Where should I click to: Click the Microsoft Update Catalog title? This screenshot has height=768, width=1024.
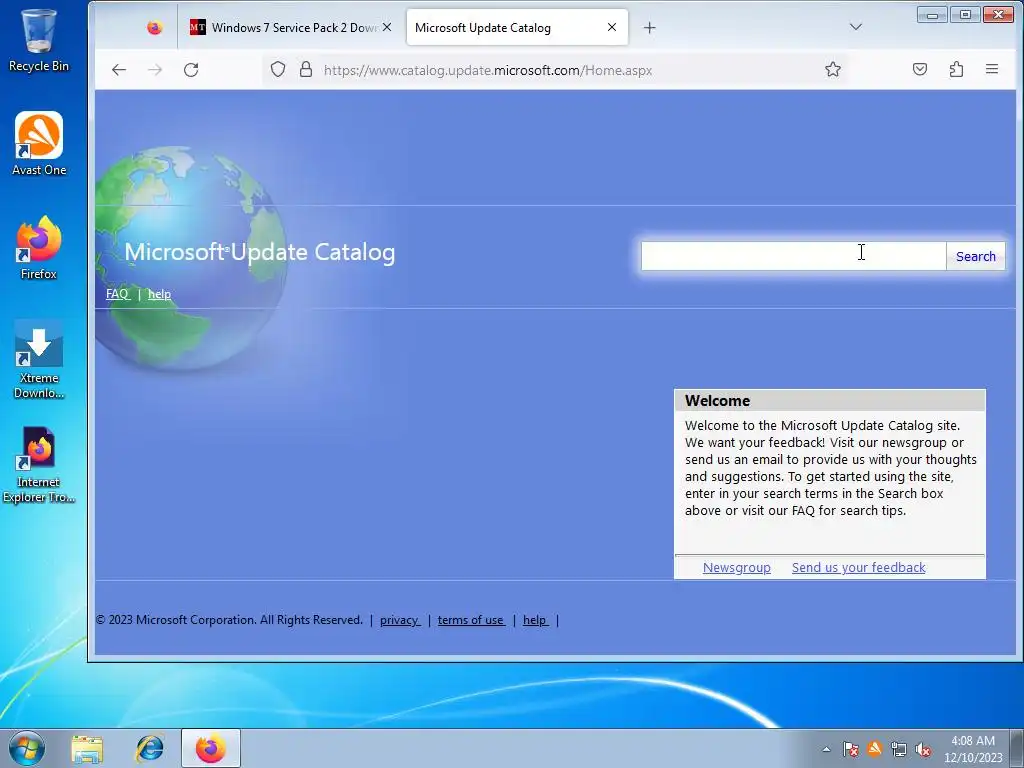click(259, 252)
